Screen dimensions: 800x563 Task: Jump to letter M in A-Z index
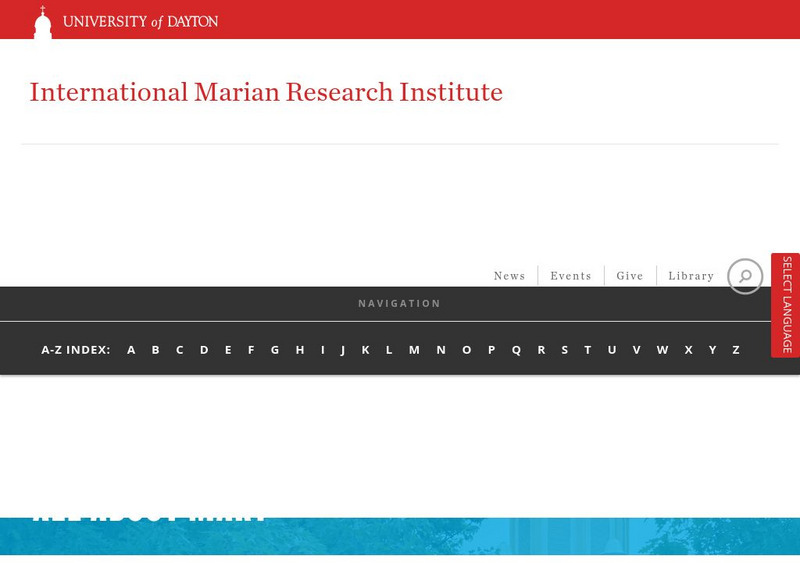[x=414, y=350]
